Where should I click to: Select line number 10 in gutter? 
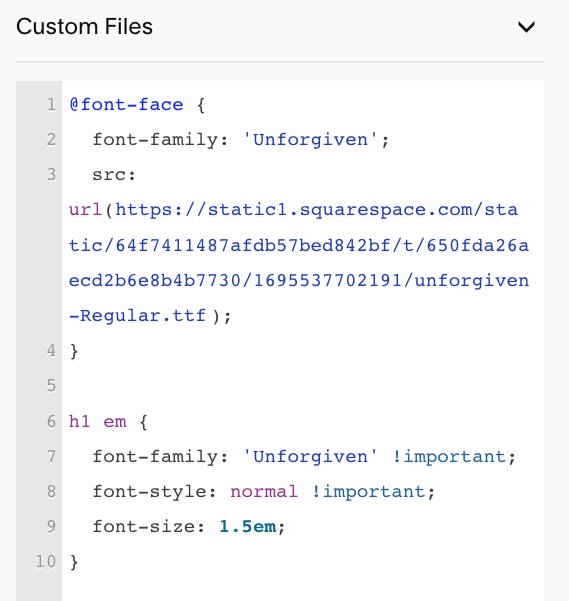point(46,562)
